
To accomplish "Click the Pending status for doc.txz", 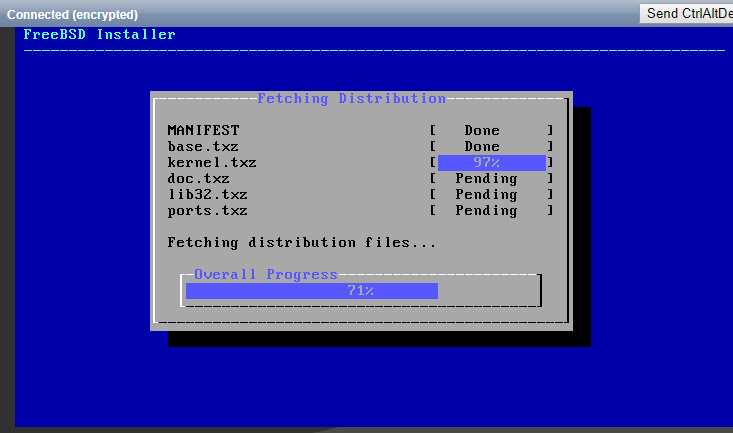I will point(486,179).
